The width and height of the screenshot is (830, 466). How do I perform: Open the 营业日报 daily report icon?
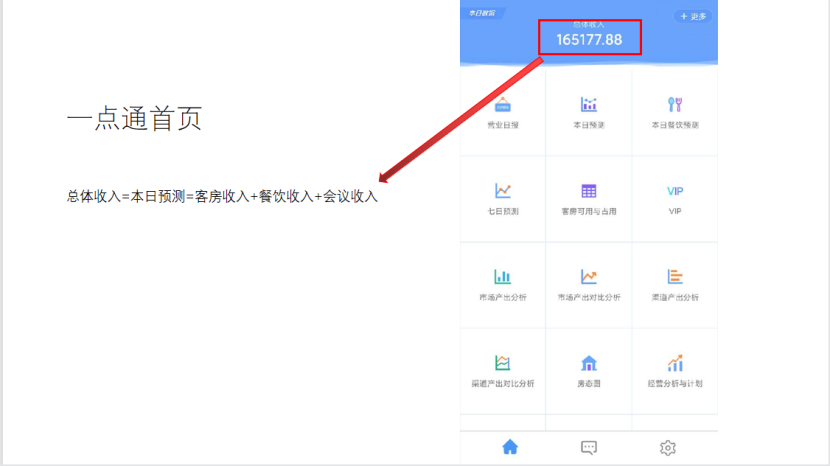[x=502, y=104]
